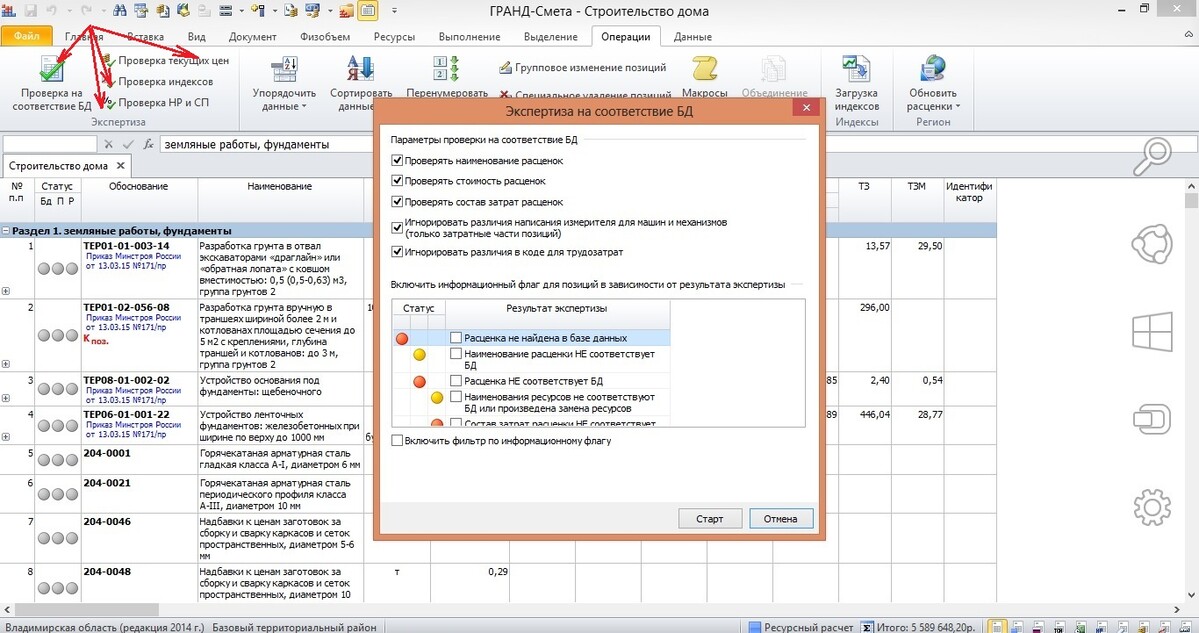Click Упорядочить данные icon

click(x=284, y=69)
